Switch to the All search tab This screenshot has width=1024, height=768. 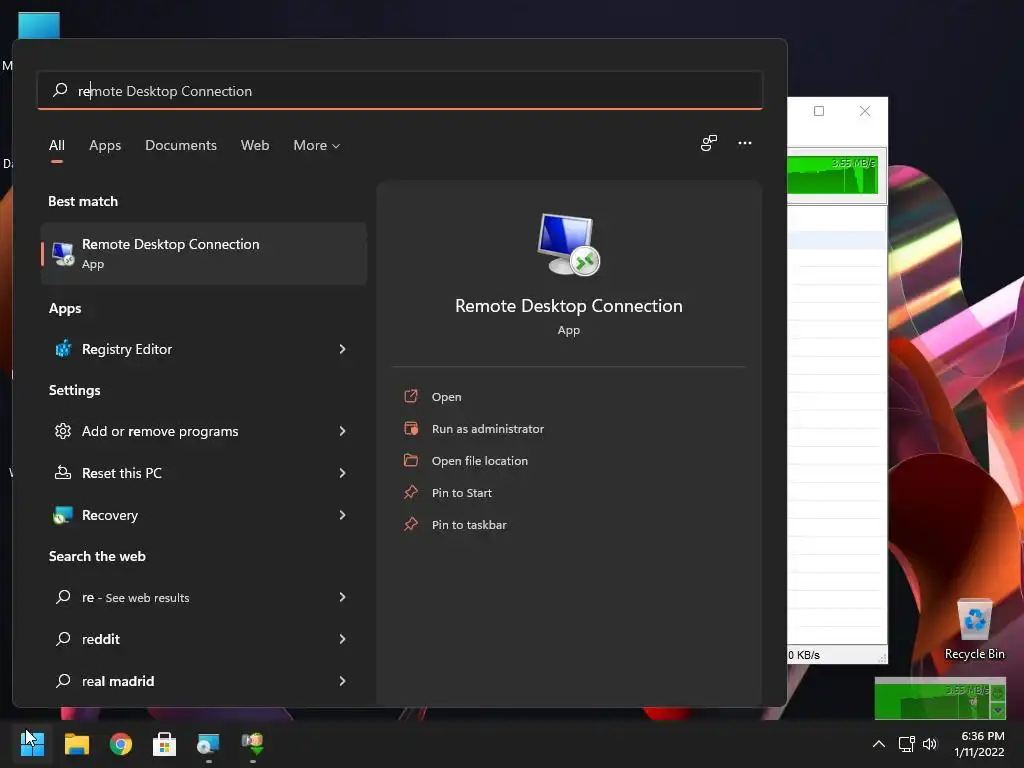[x=57, y=145]
